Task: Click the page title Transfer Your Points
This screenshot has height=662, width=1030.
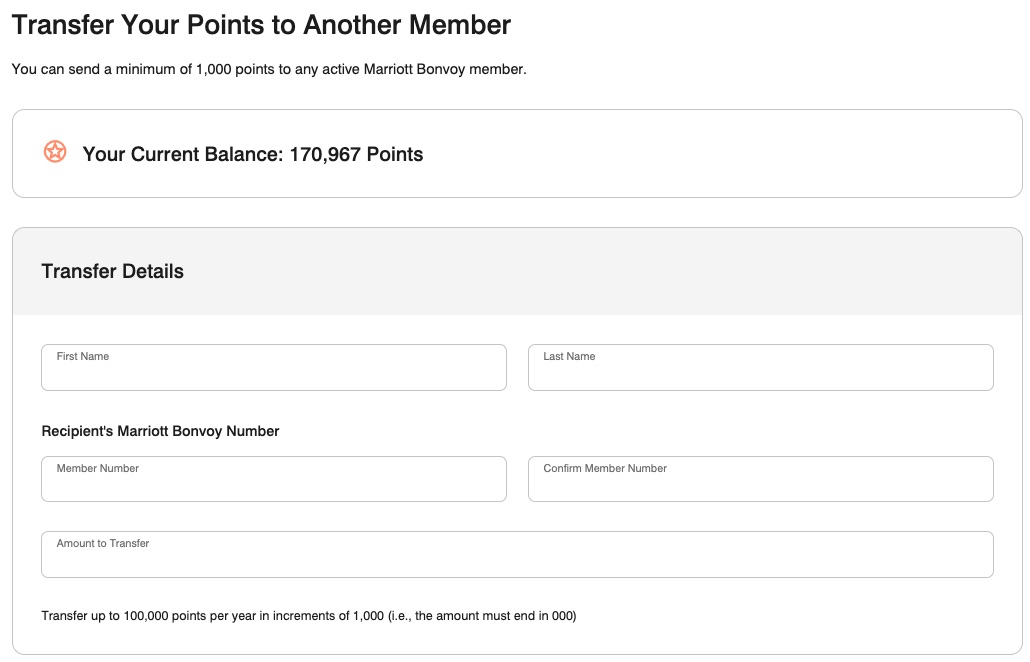Action: 261,24
